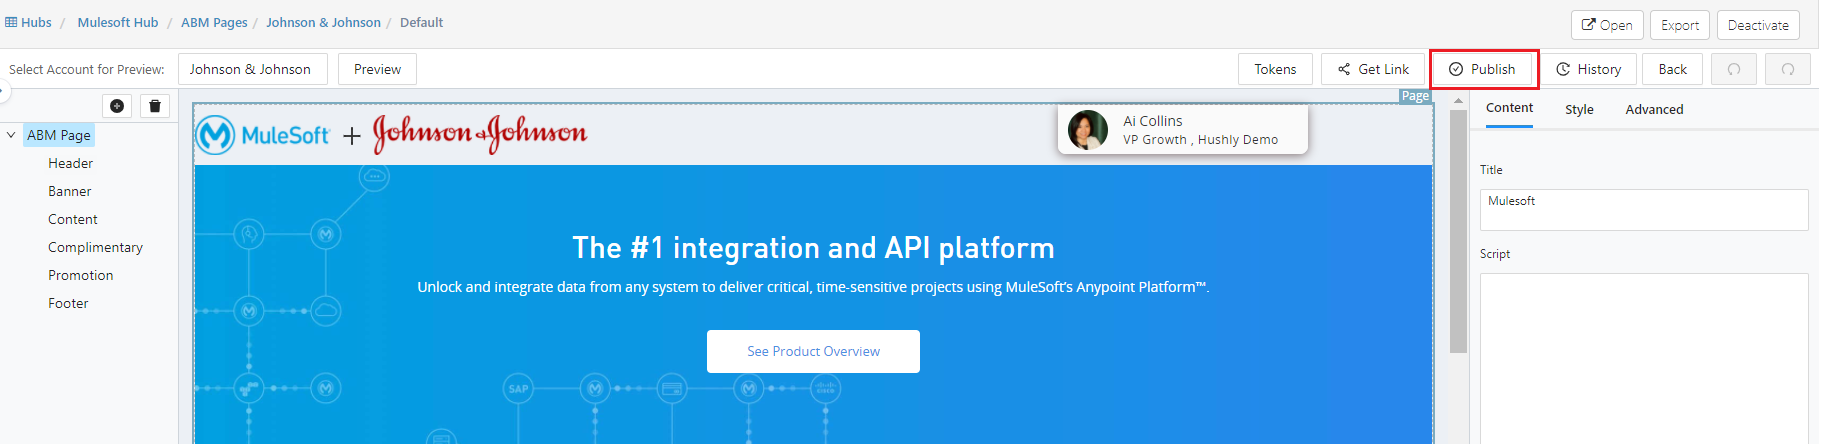The height and width of the screenshot is (444, 1822).
Task: Open ABM Pages breadcrumb link
Action: (214, 22)
